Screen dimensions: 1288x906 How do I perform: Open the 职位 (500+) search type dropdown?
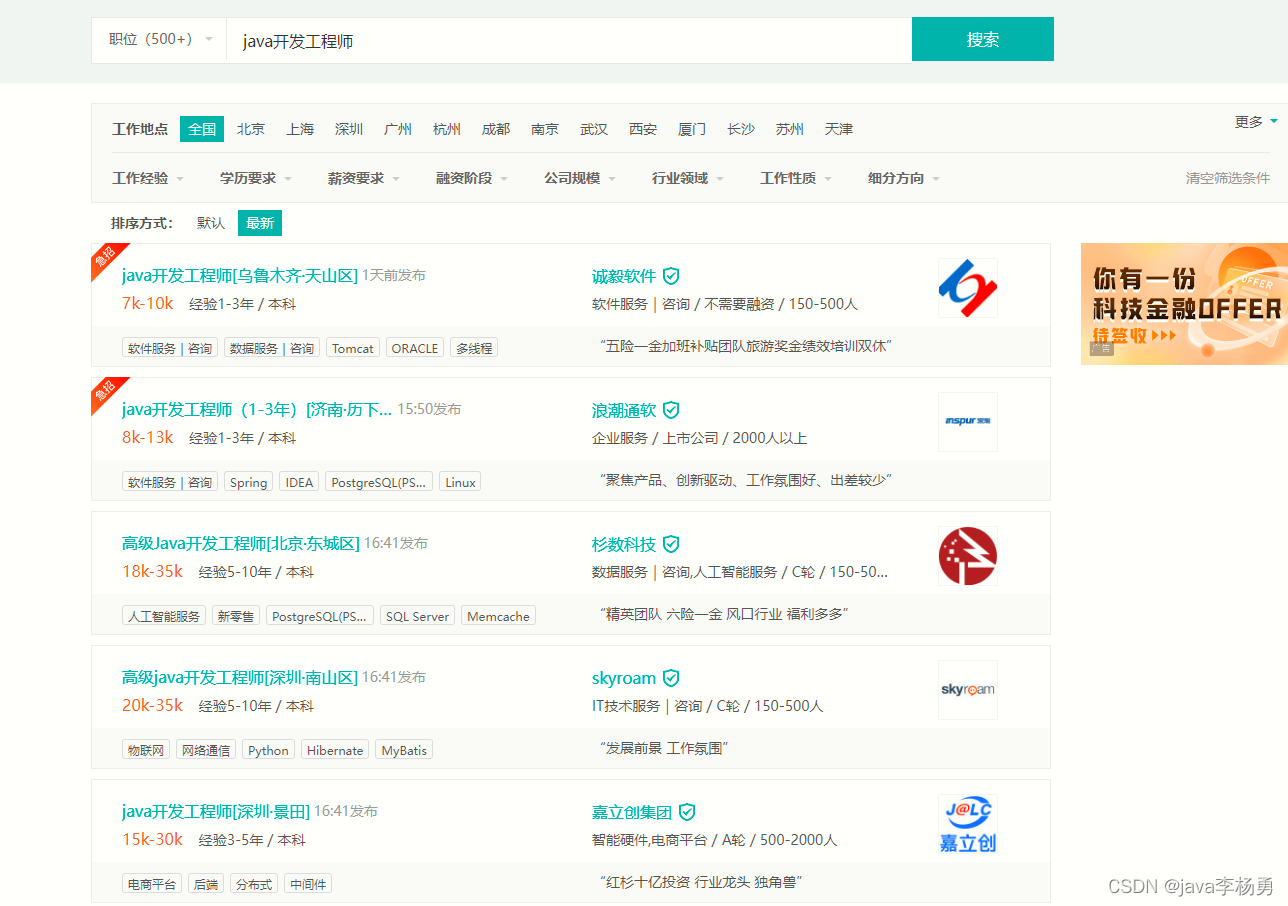coord(159,40)
